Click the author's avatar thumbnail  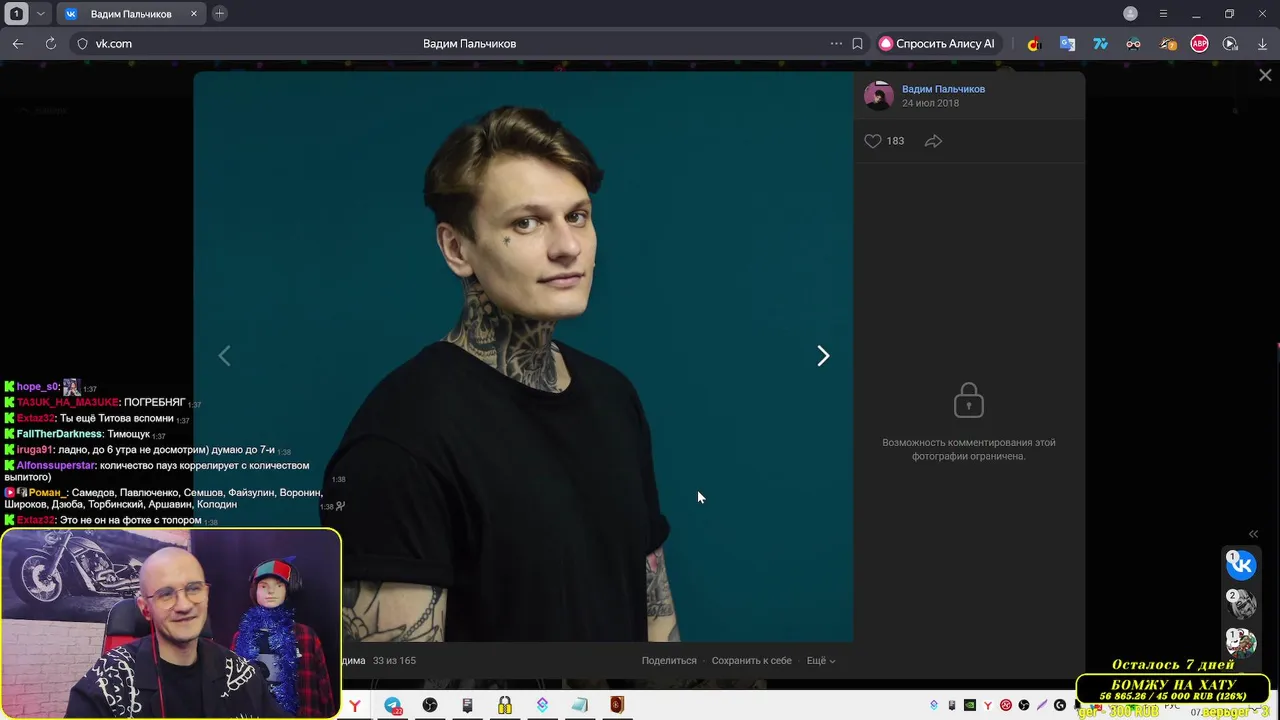(879, 95)
